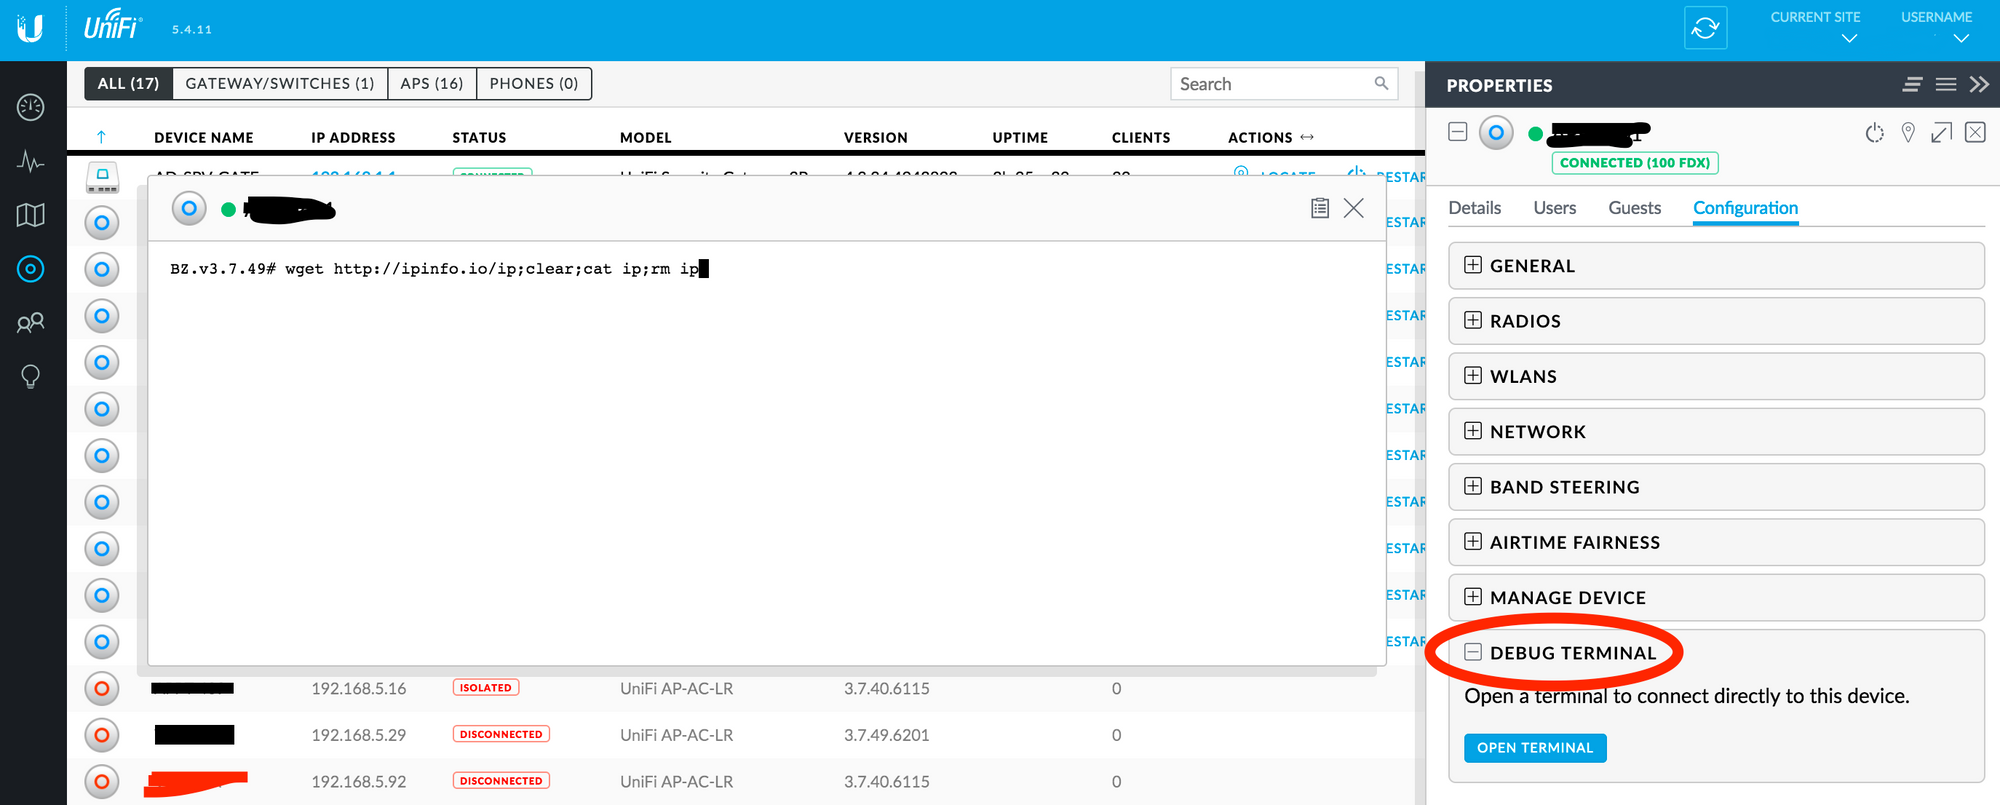Switch to the Users tab

point(1555,208)
